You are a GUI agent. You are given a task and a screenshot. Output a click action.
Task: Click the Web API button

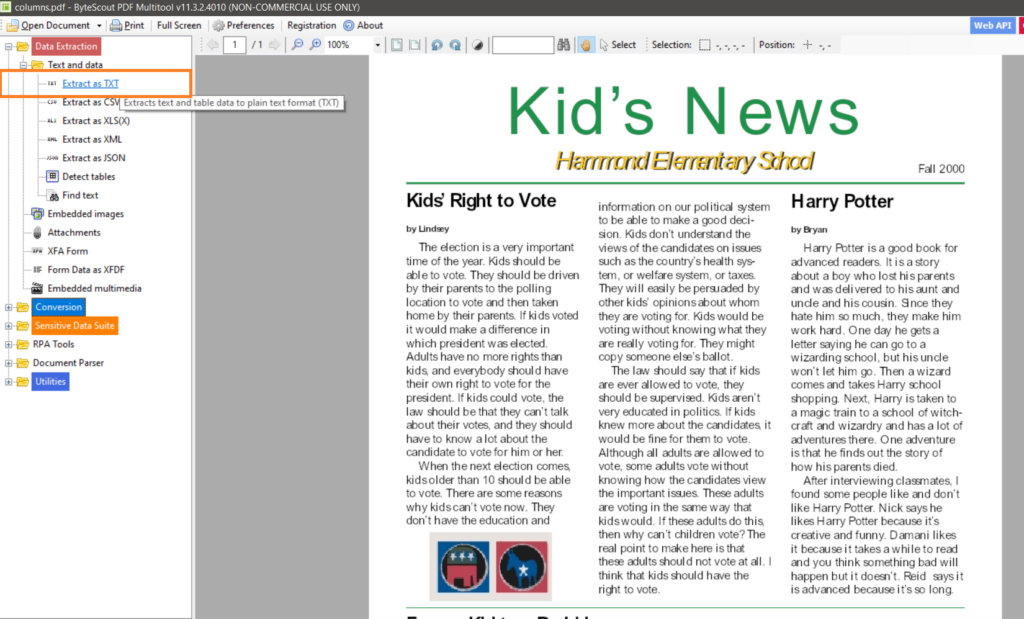point(992,25)
